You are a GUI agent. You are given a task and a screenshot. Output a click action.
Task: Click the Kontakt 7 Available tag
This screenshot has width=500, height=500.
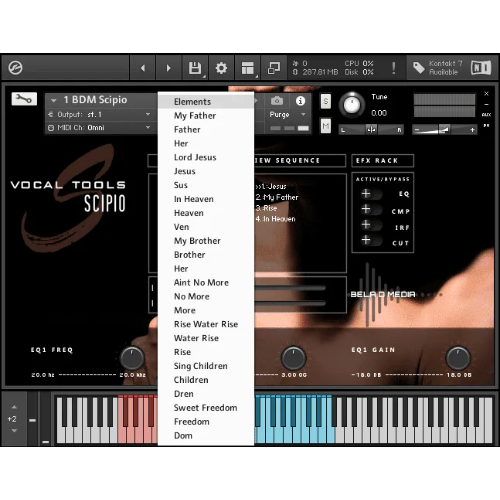coord(437,68)
